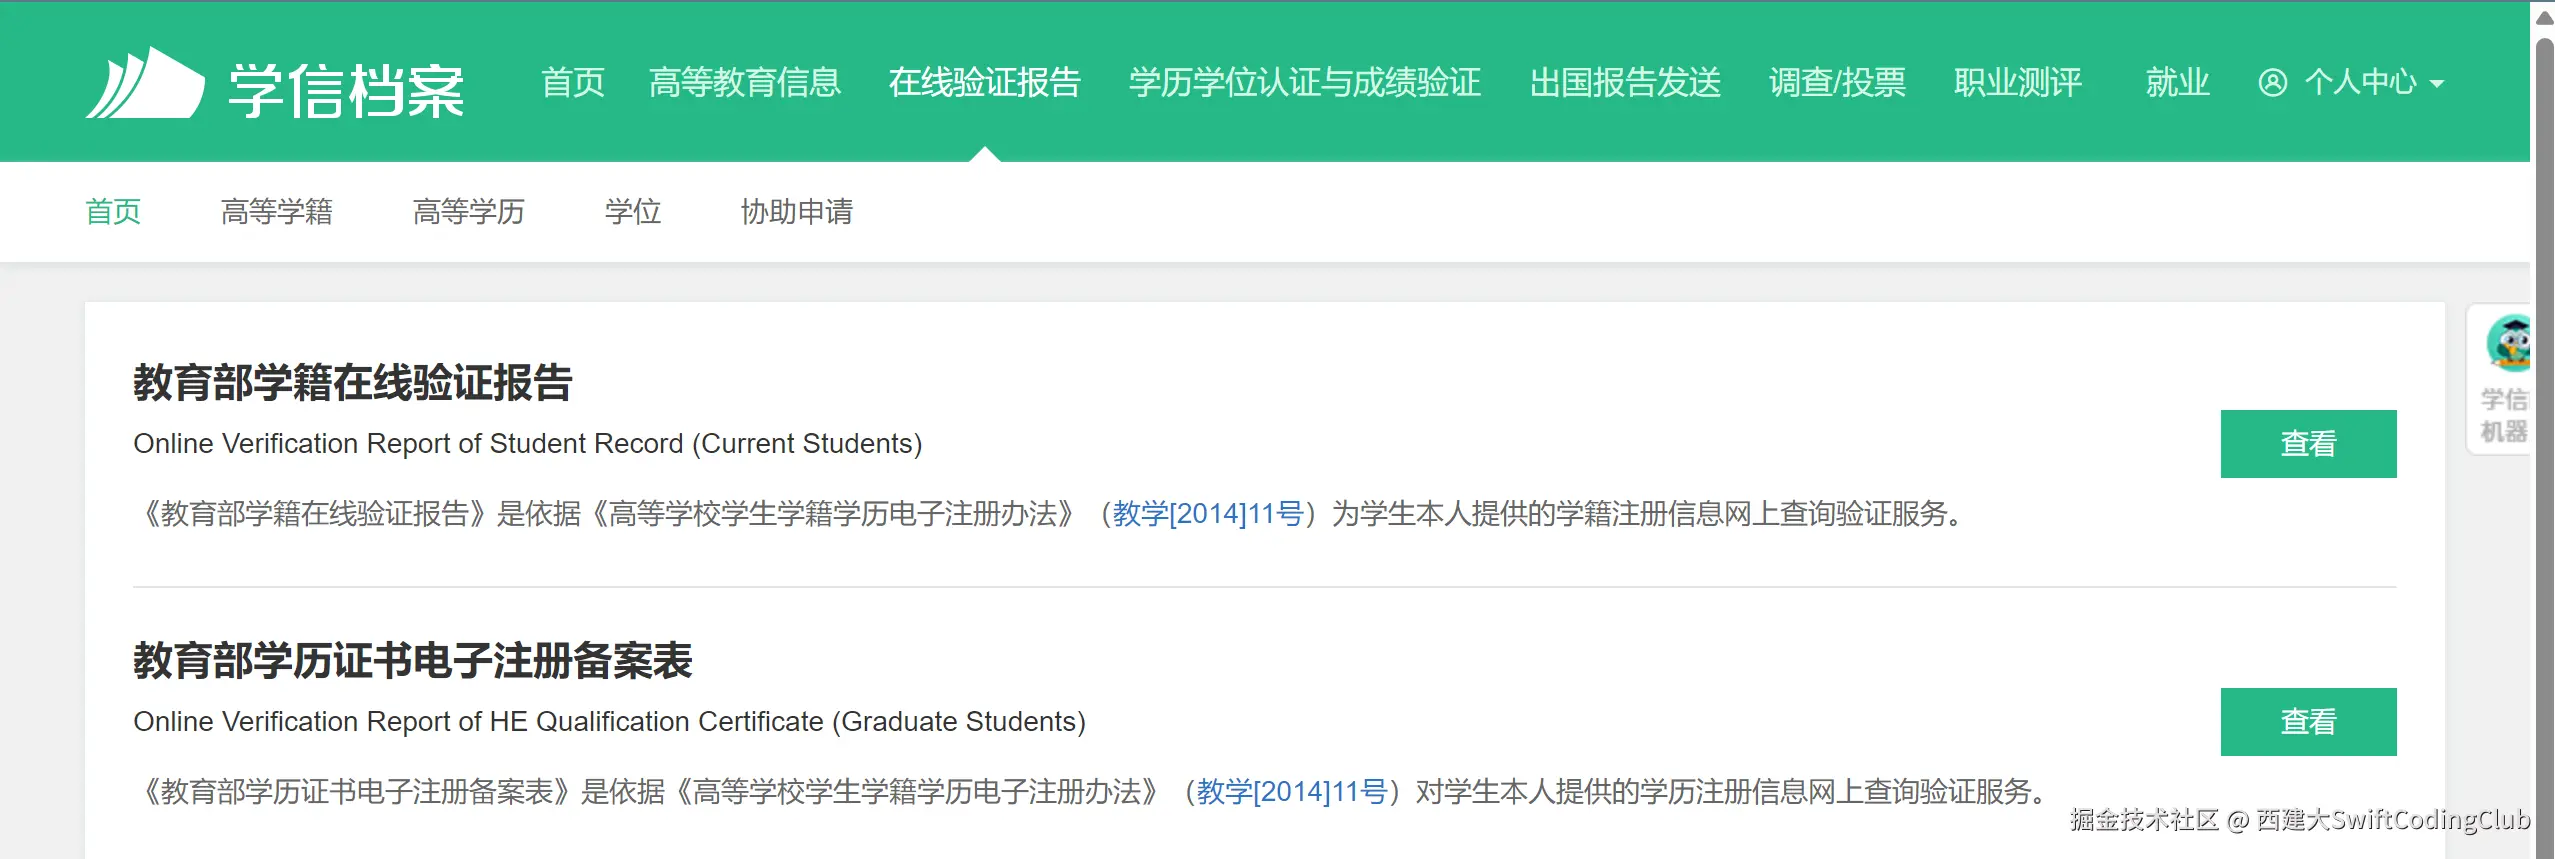Open 教学[2014]11号 link in 学籍 description

coord(1208,514)
